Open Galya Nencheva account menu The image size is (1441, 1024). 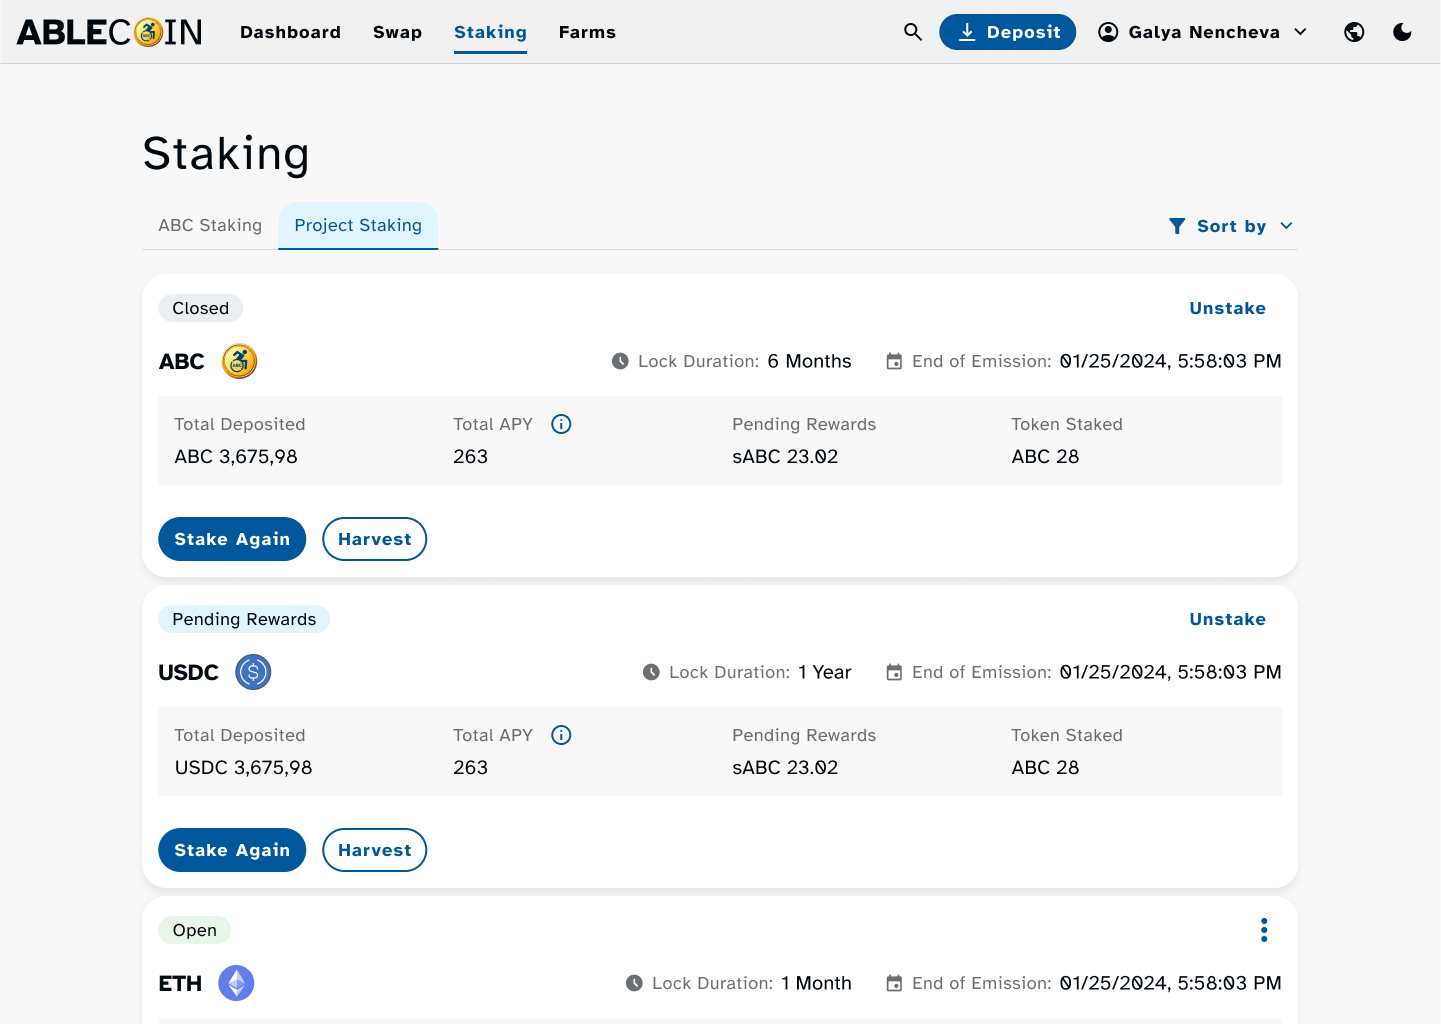coord(1203,32)
